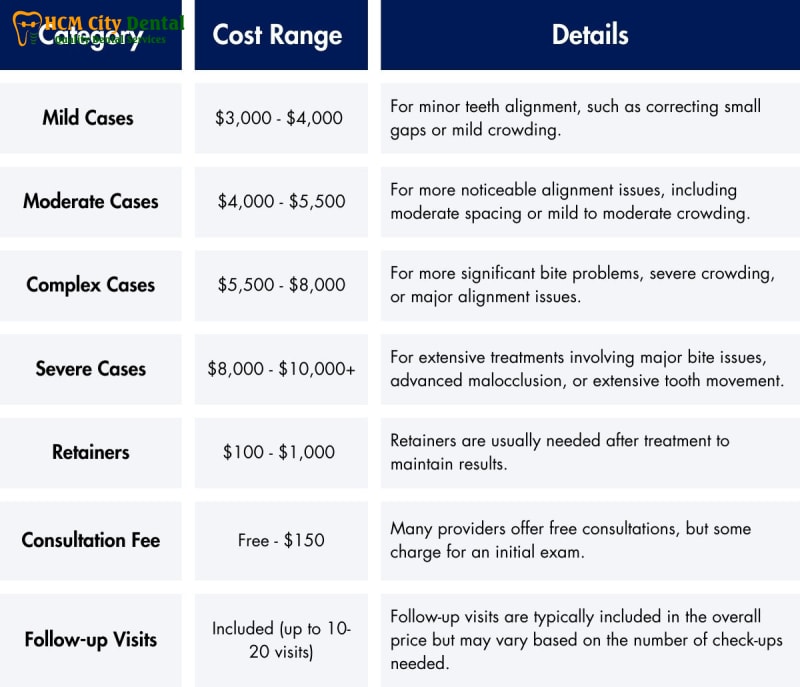Click the $100 - $1,000 cost cell
This screenshot has height=687, width=800.
279,452
